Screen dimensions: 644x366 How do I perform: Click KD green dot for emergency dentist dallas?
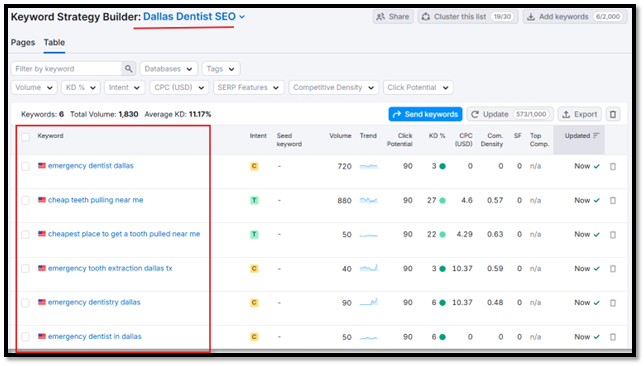click(x=442, y=166)
